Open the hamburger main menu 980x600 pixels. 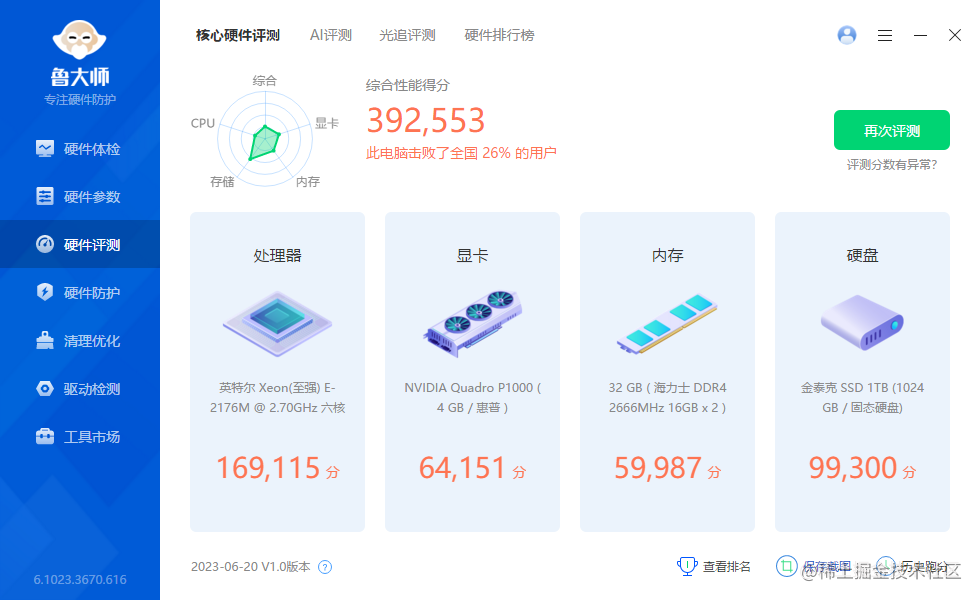tap(884, 36)
